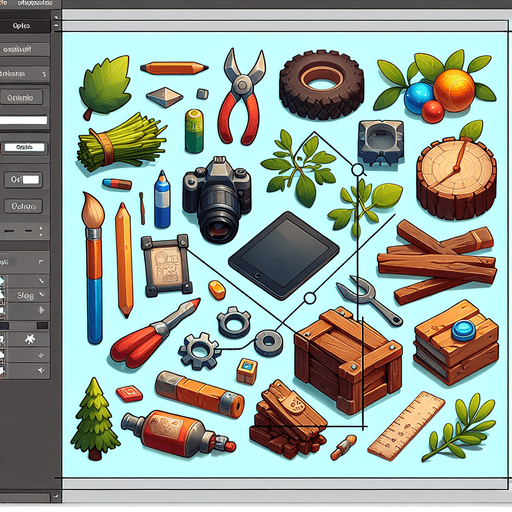Select the orange cylinder tube sprite
The width and height of the screenshot is (512, 512).
[x=199, y=394]
